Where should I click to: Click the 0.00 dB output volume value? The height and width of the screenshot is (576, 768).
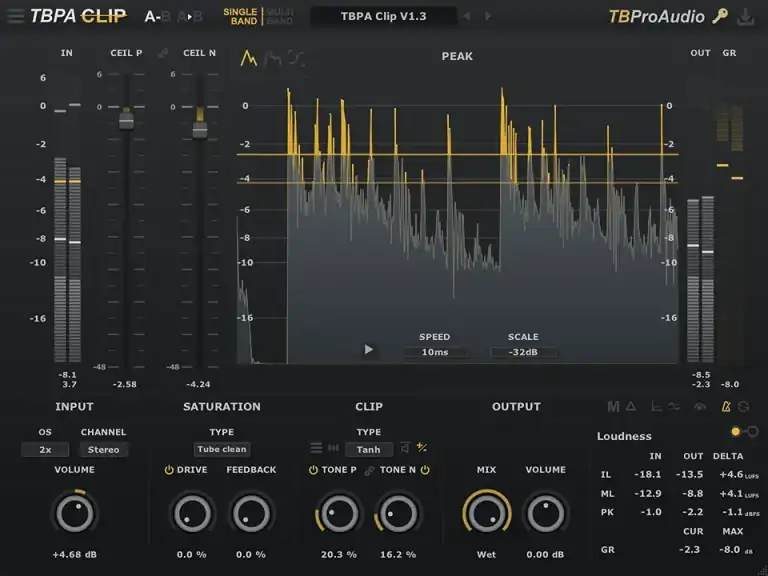click(545, 554)
